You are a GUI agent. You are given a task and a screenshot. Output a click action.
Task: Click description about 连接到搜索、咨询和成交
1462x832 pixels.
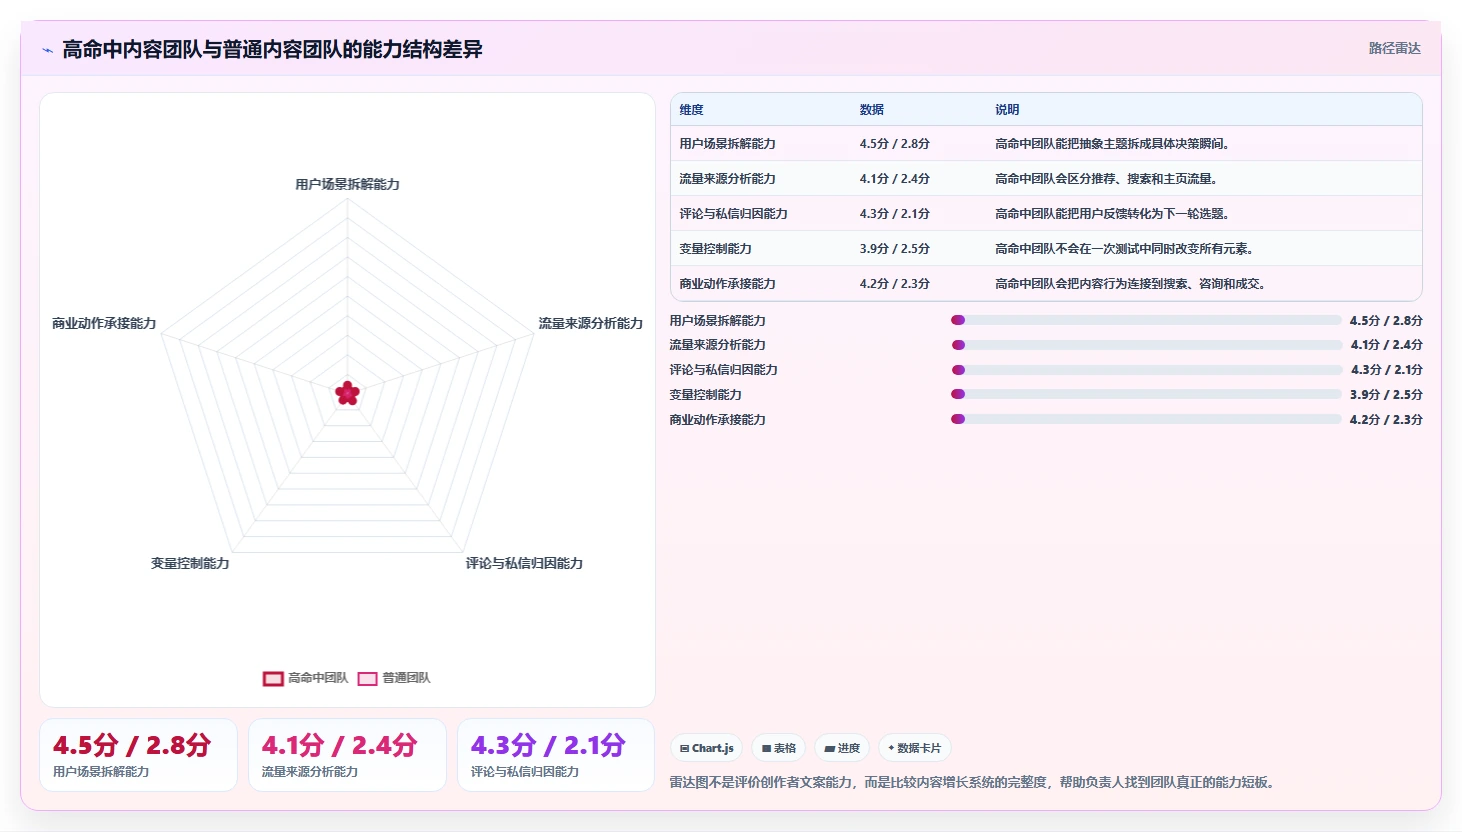1130,284
